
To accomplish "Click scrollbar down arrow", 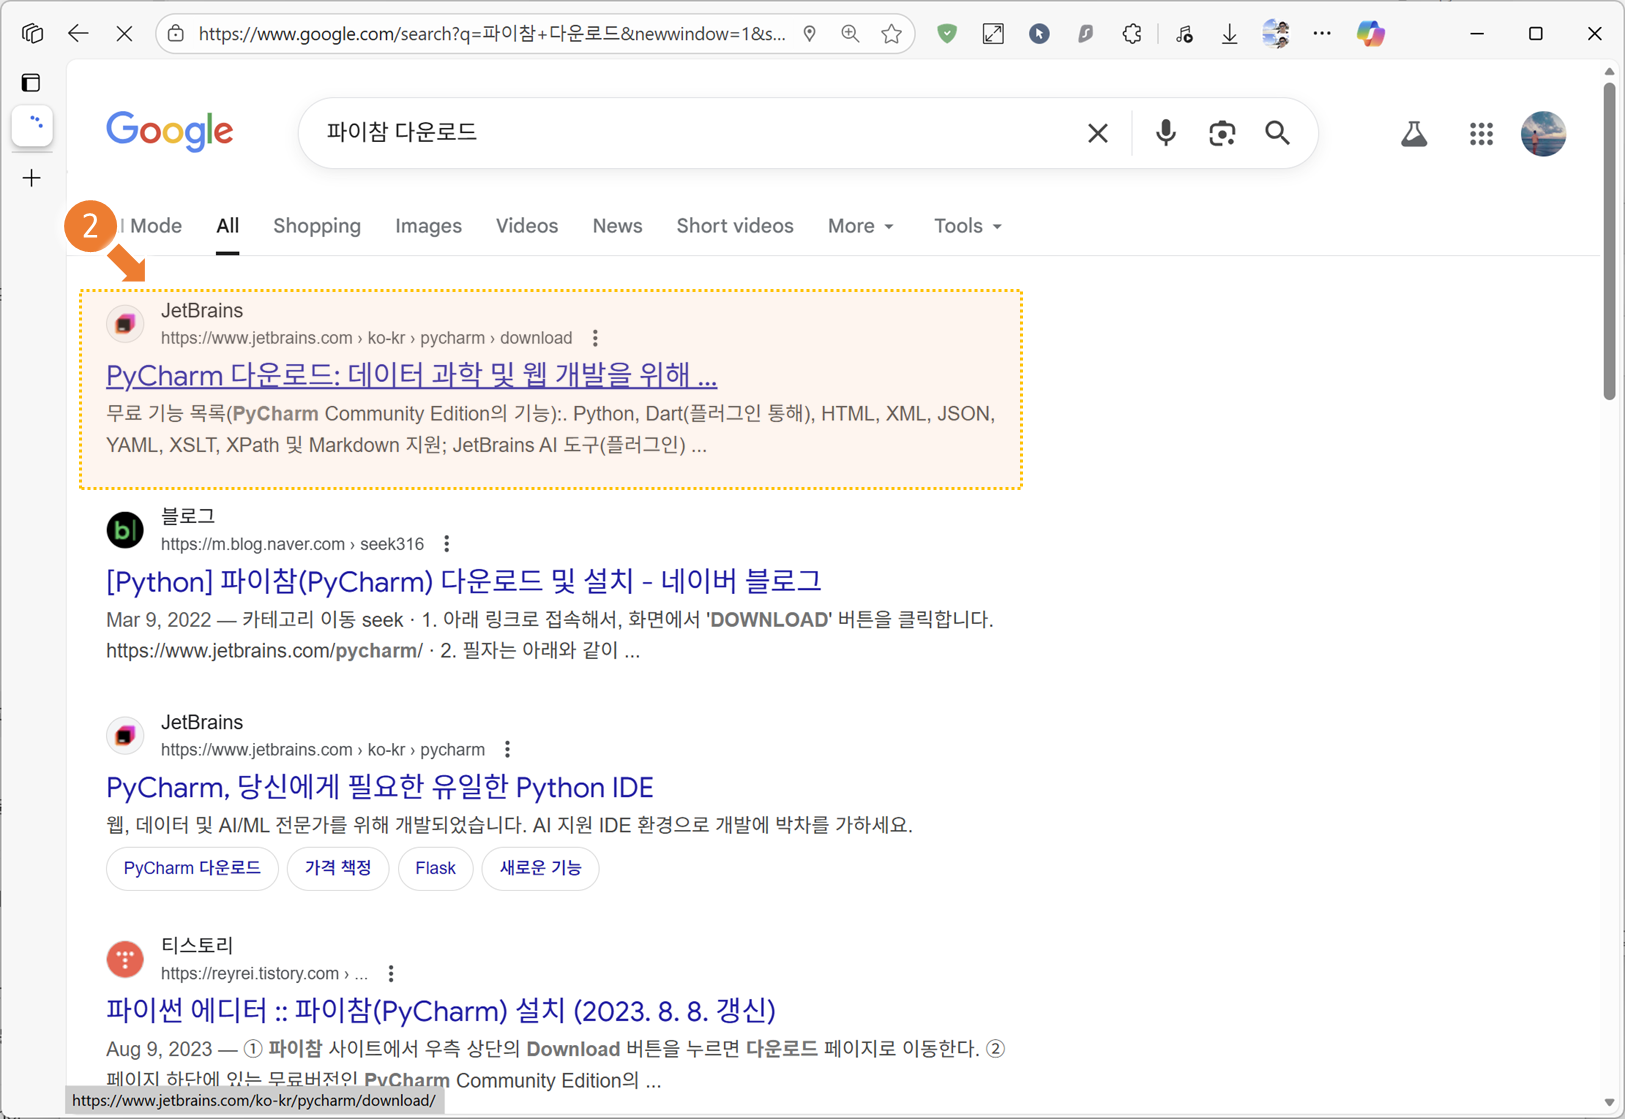I will tap(1608, 1103).
